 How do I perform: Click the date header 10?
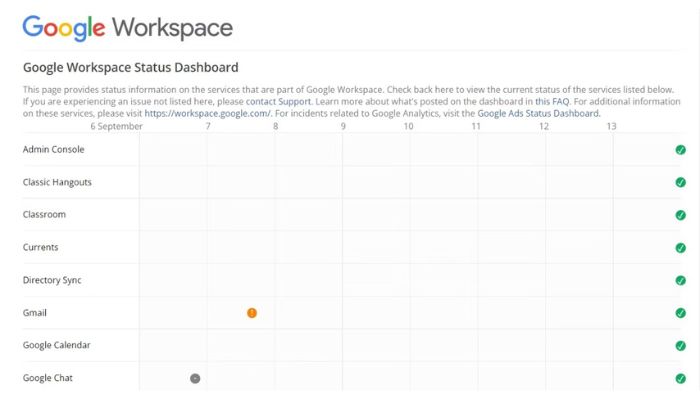[x=408, y=126]
